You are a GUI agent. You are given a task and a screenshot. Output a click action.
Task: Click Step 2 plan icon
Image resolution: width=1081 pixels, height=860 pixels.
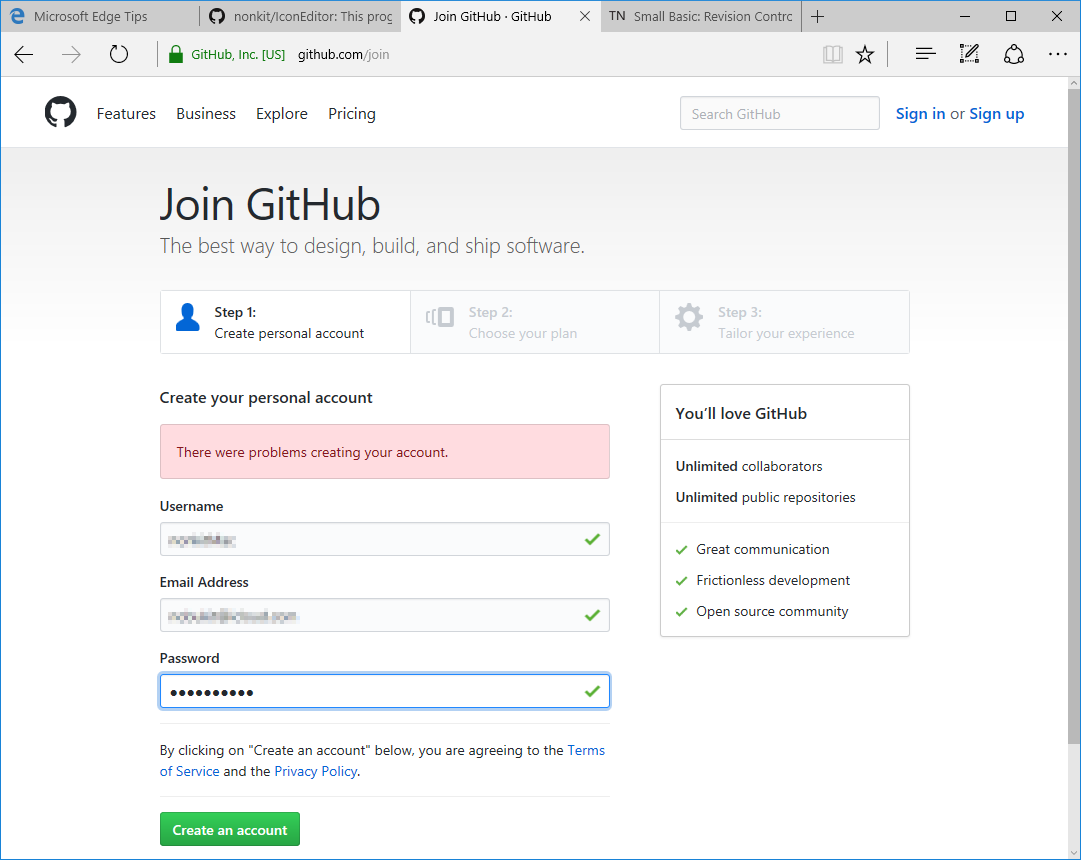tap(440, 317)
